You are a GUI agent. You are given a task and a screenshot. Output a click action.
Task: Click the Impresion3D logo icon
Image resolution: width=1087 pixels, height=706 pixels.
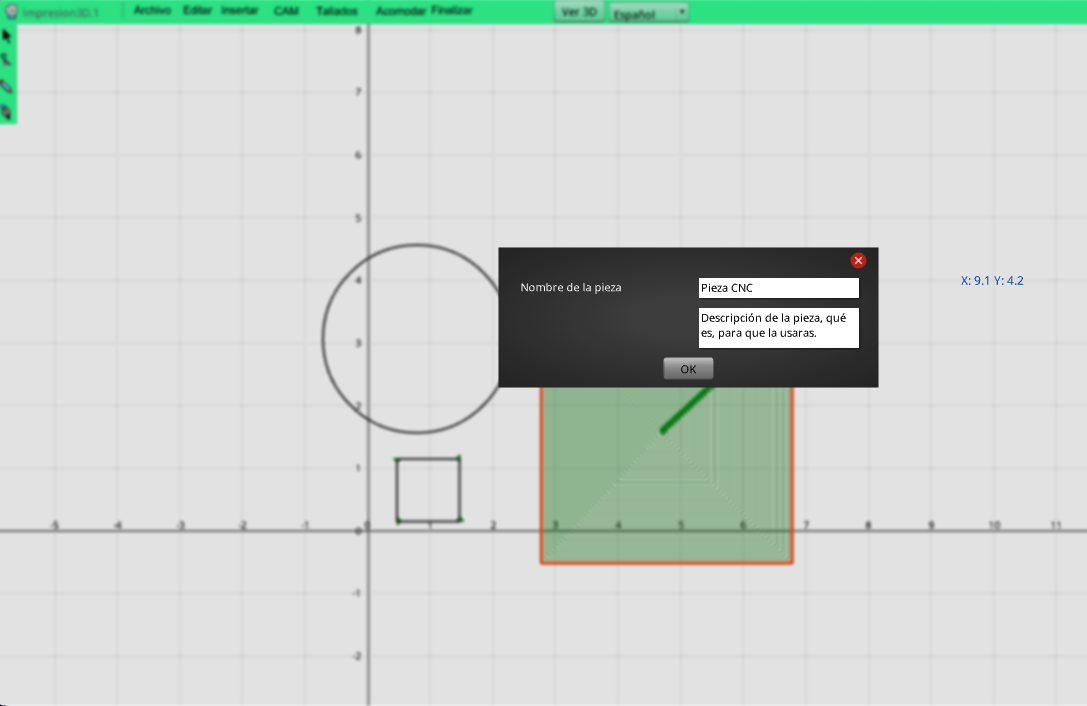[x=12, y=13]
